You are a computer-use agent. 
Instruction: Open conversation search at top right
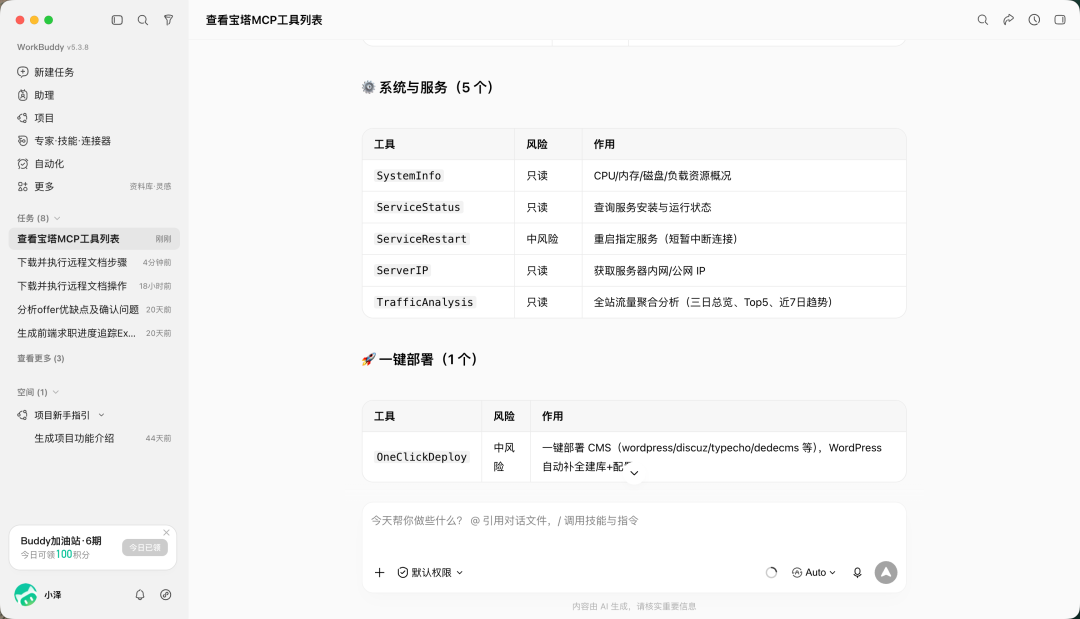click(x=983, y=20)
